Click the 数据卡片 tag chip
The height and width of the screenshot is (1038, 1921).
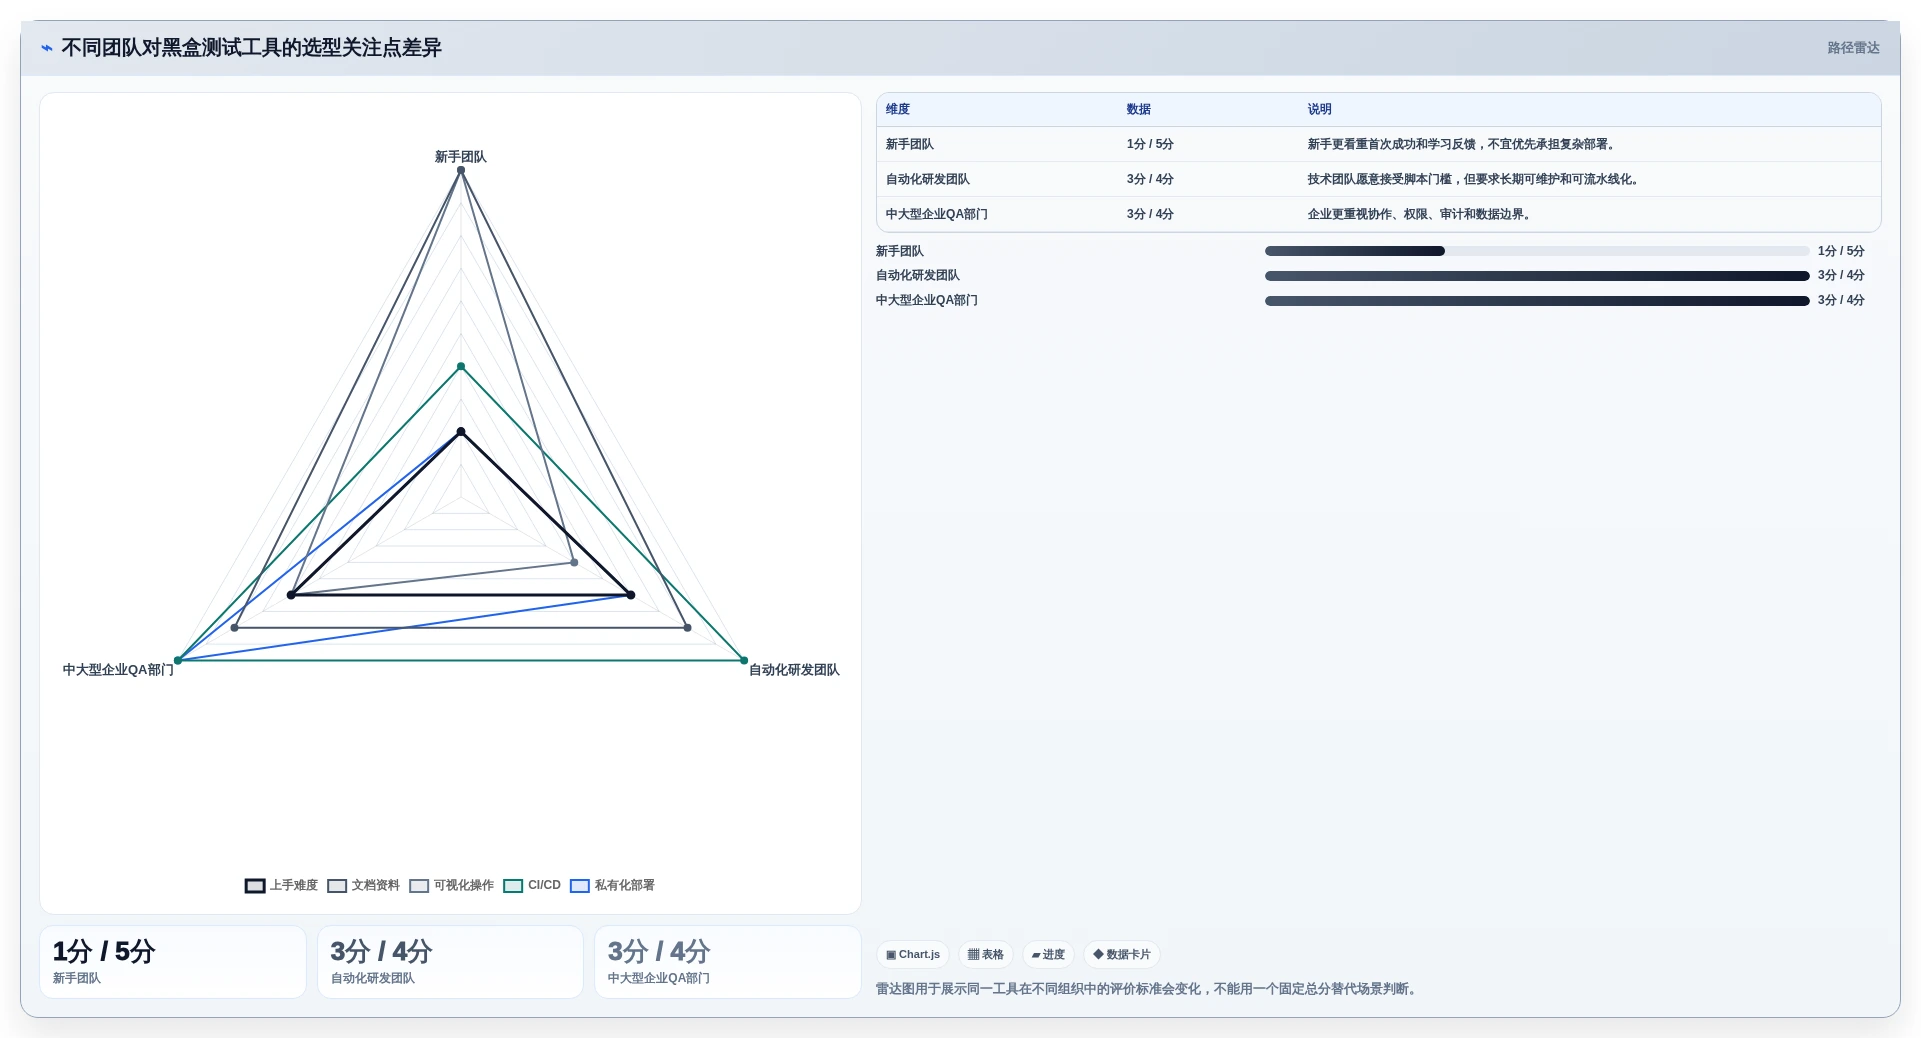point(1122,955)
